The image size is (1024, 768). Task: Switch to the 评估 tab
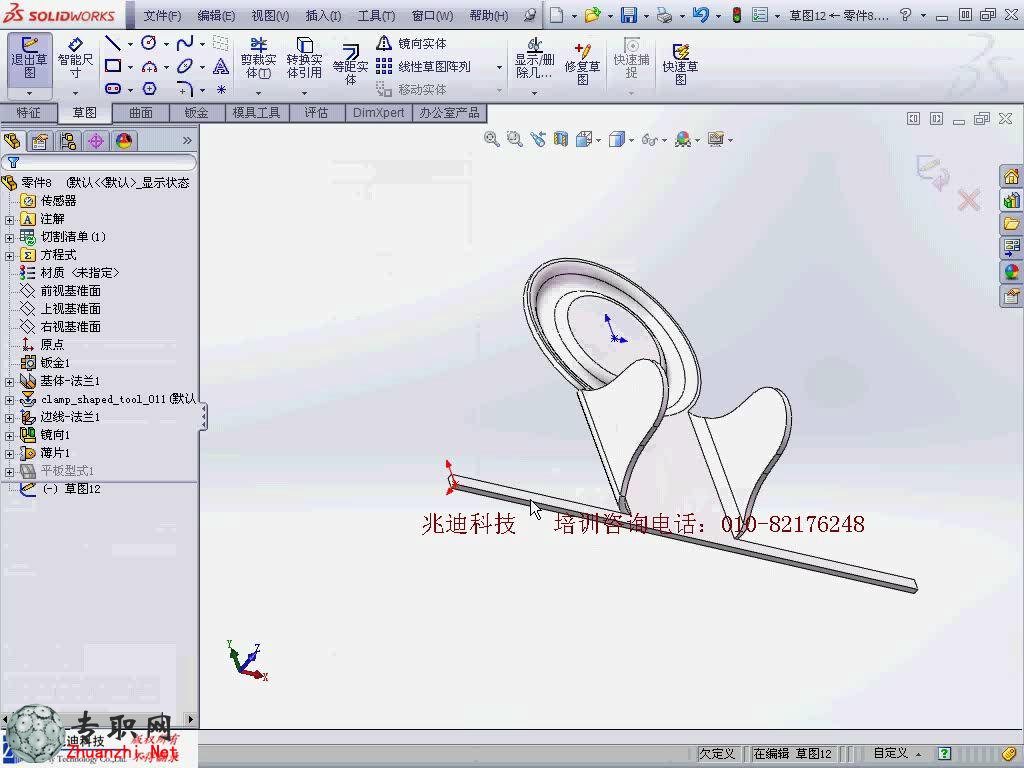(x=316, y=113)
